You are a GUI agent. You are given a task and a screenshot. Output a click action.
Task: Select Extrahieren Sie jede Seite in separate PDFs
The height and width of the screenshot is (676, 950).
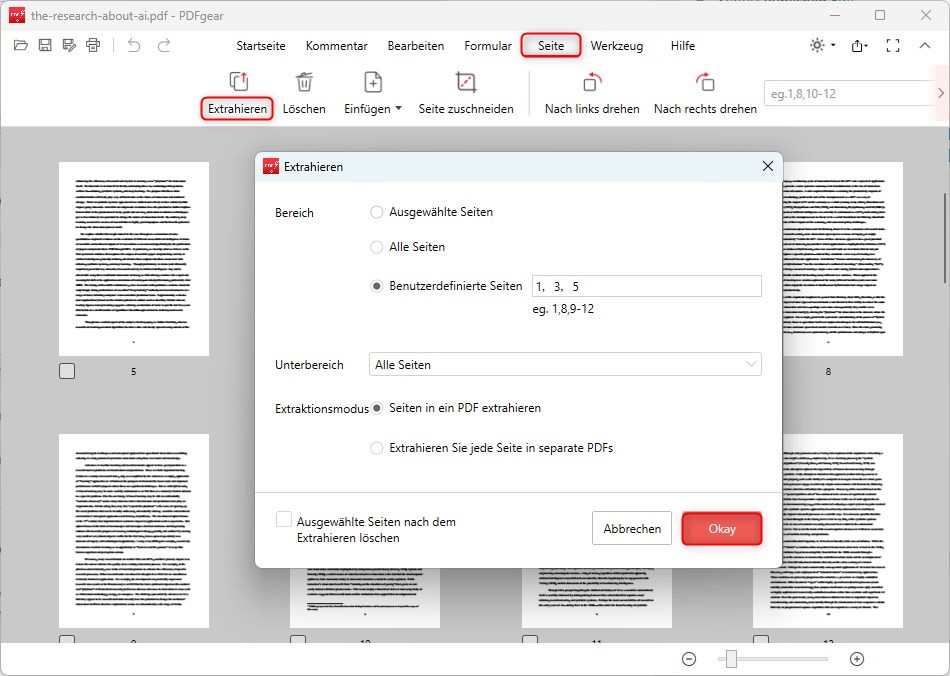click(376, 448)
